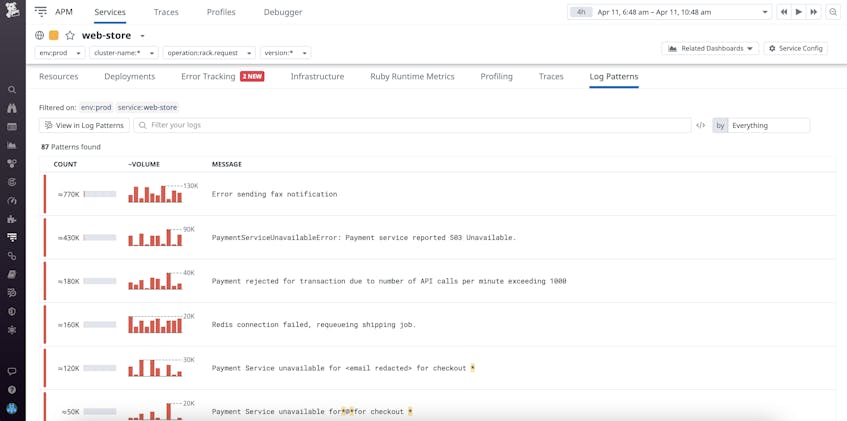Click the highlighted APM icon in sidebar
Screen dimensions: 847x421
pyautogui.click(x=12, y=237)
